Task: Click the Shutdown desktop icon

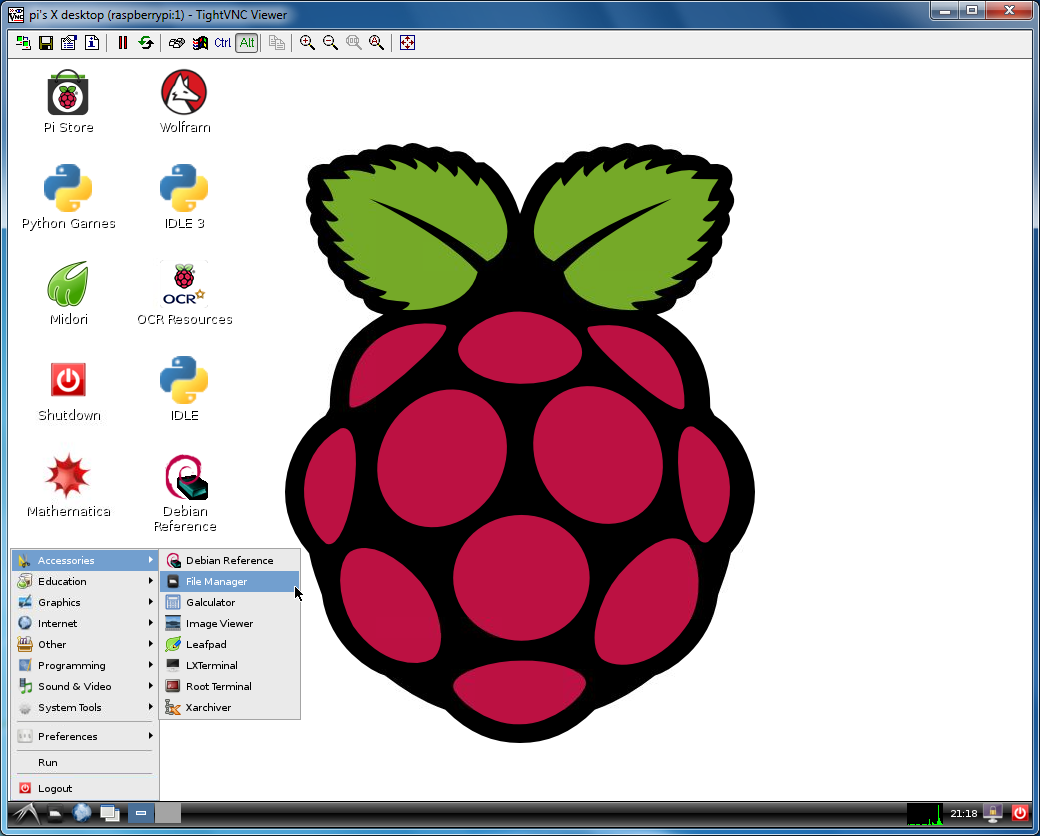Action: tap(68, 391)
